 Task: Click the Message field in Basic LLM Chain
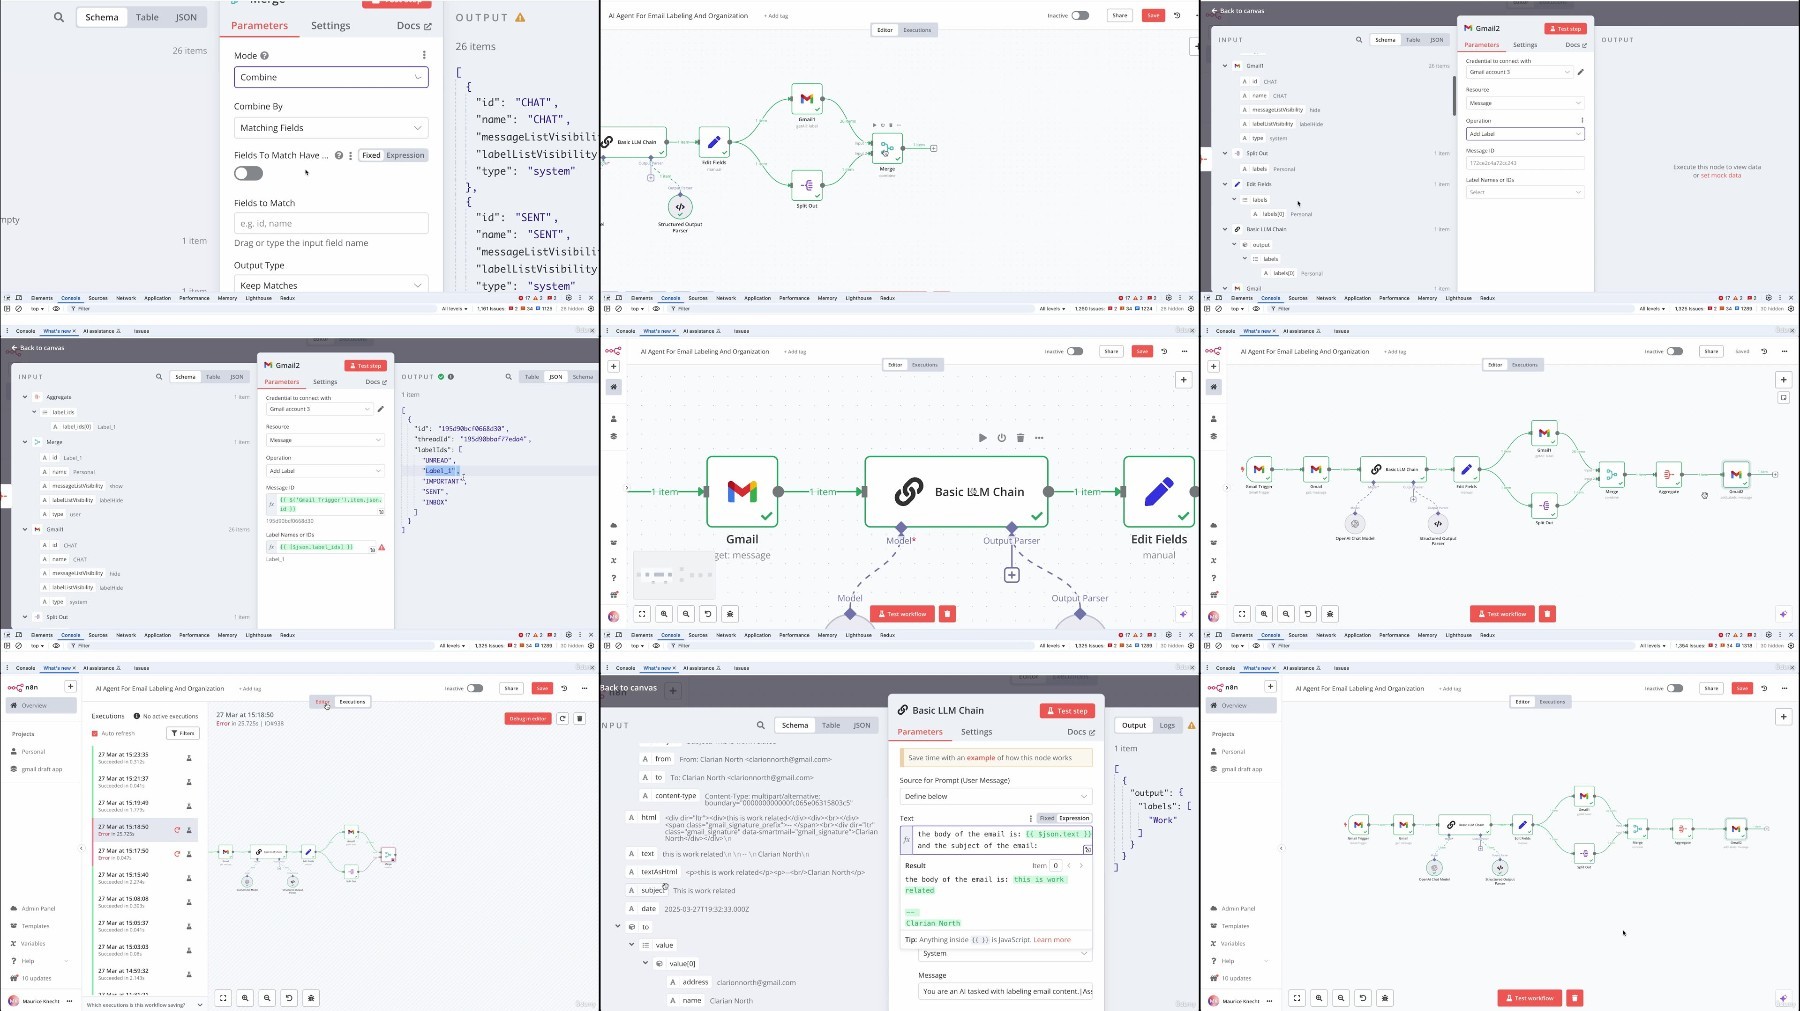[x=1005, y=991]
